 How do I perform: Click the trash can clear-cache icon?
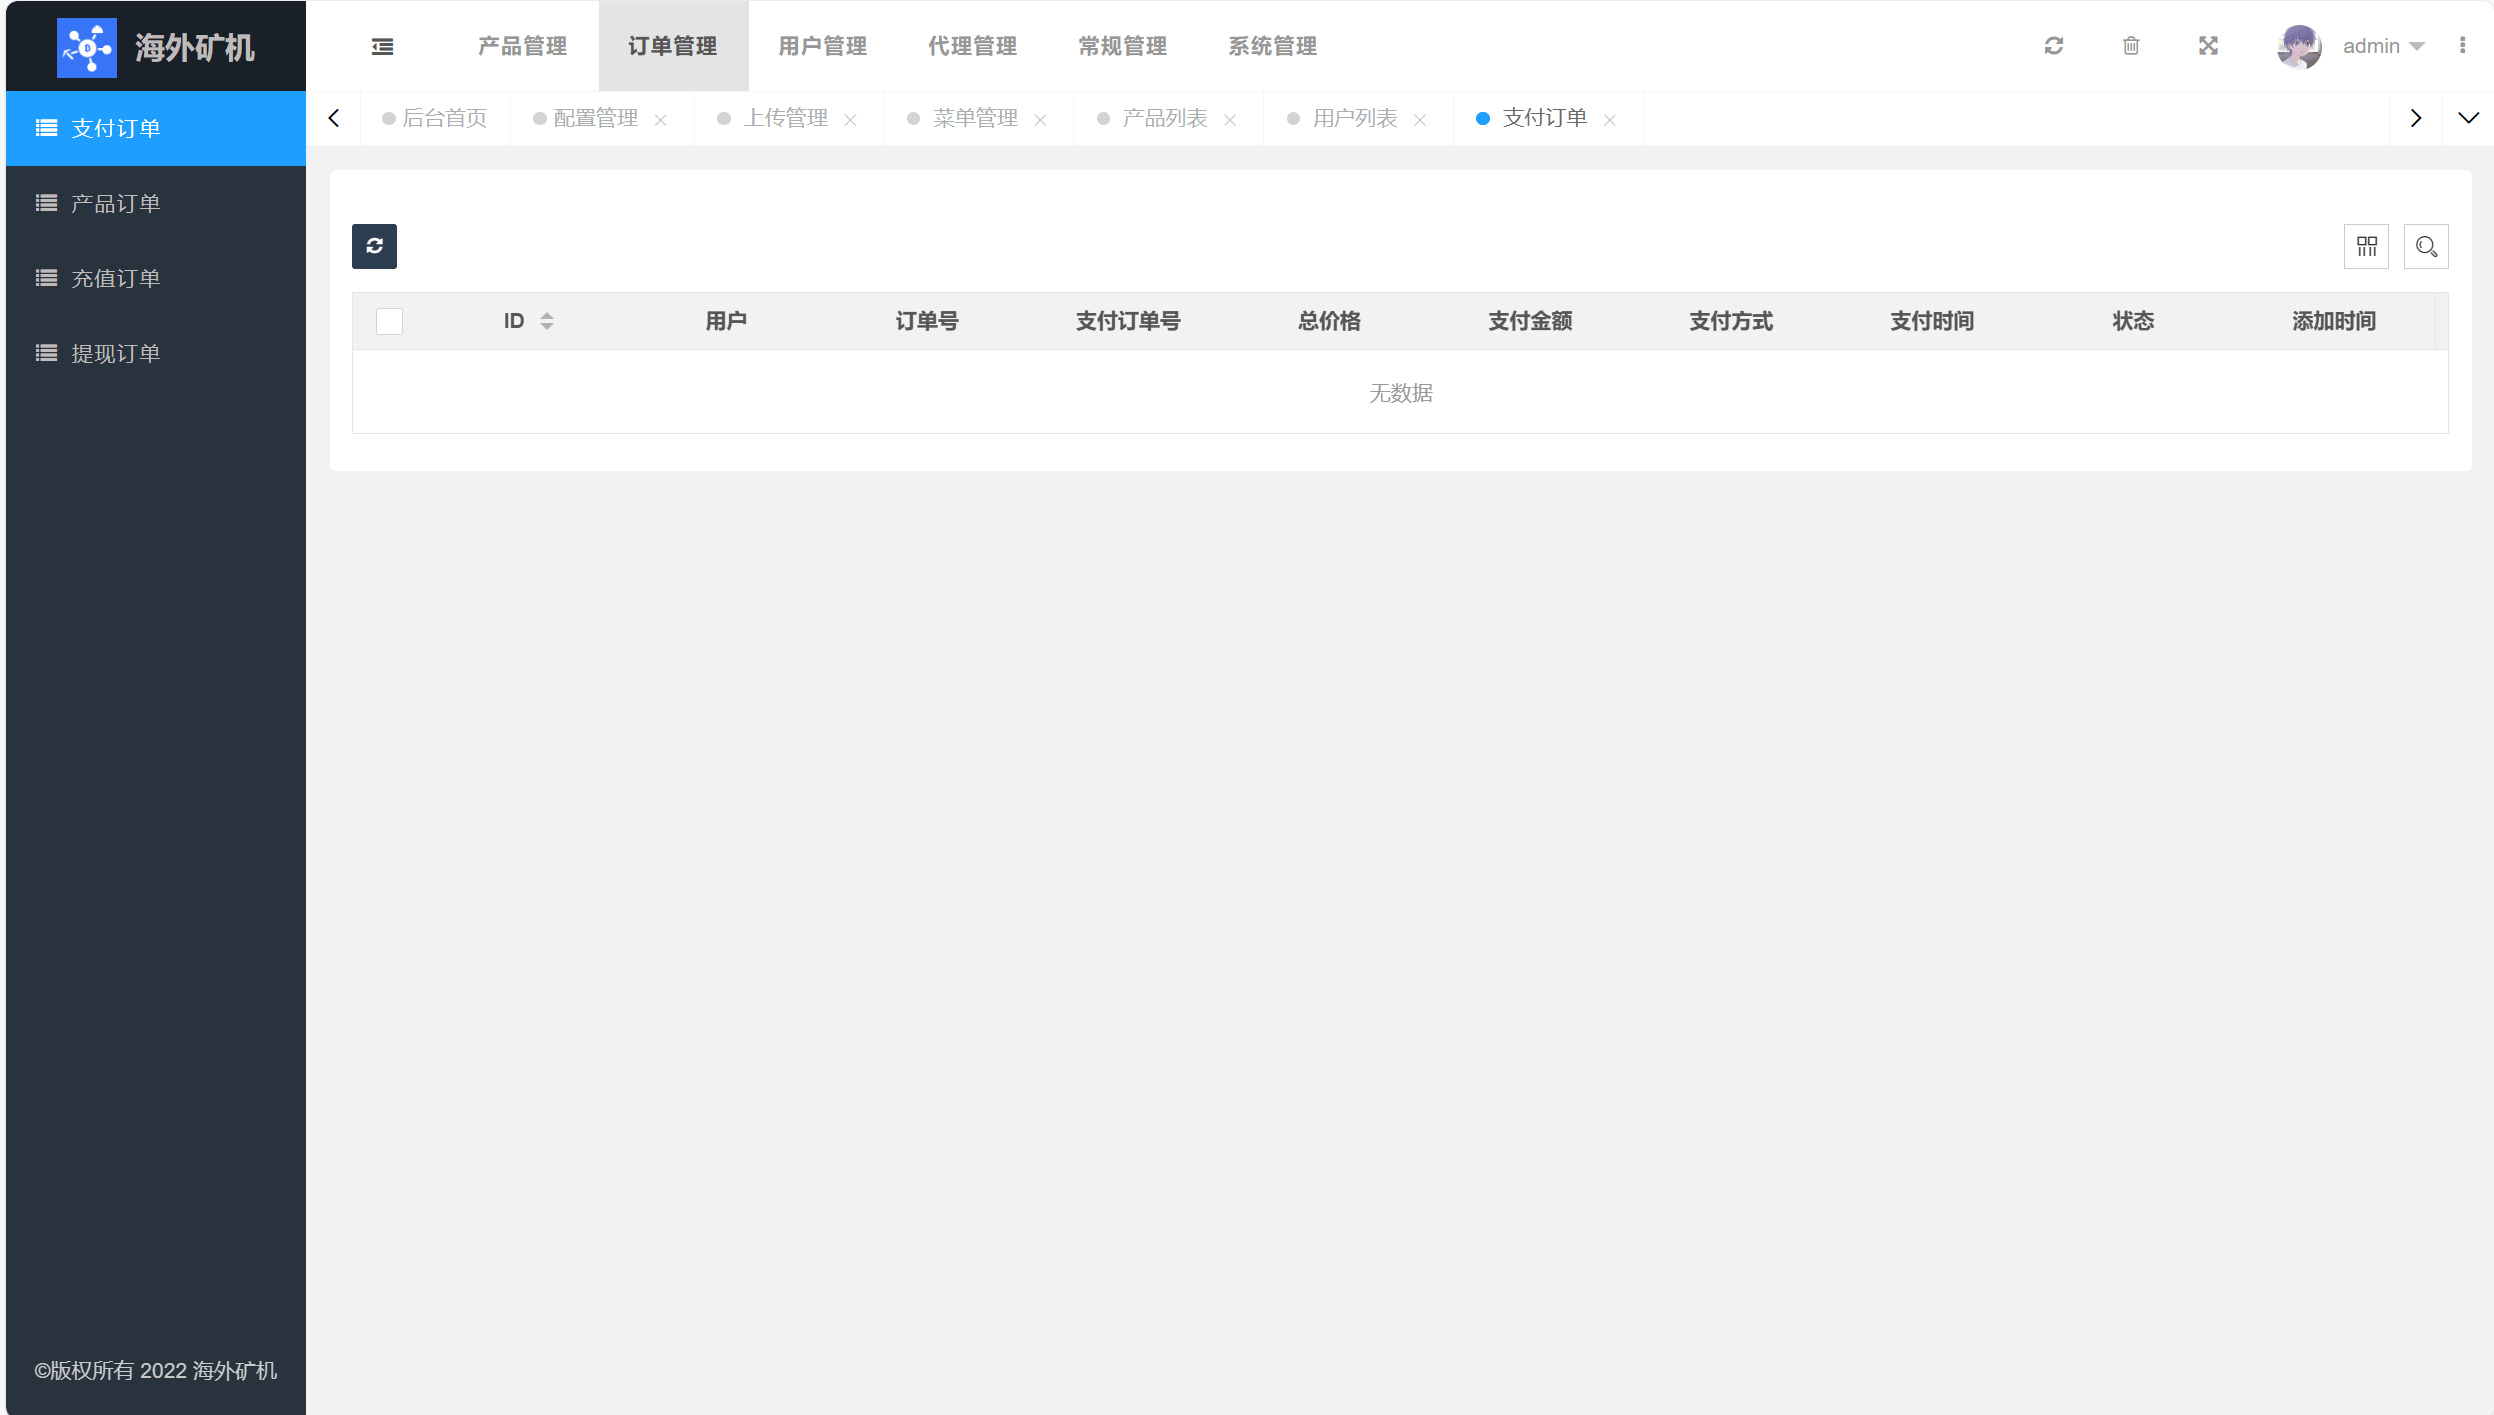coord(2131,46)
